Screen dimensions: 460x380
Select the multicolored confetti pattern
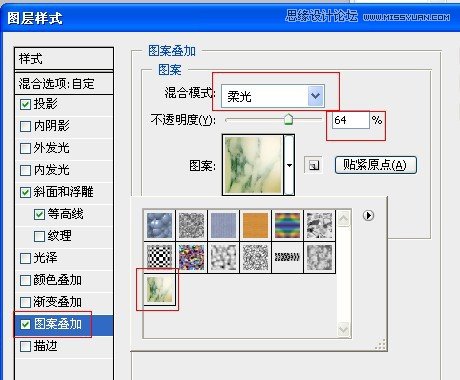coord(191,257)
